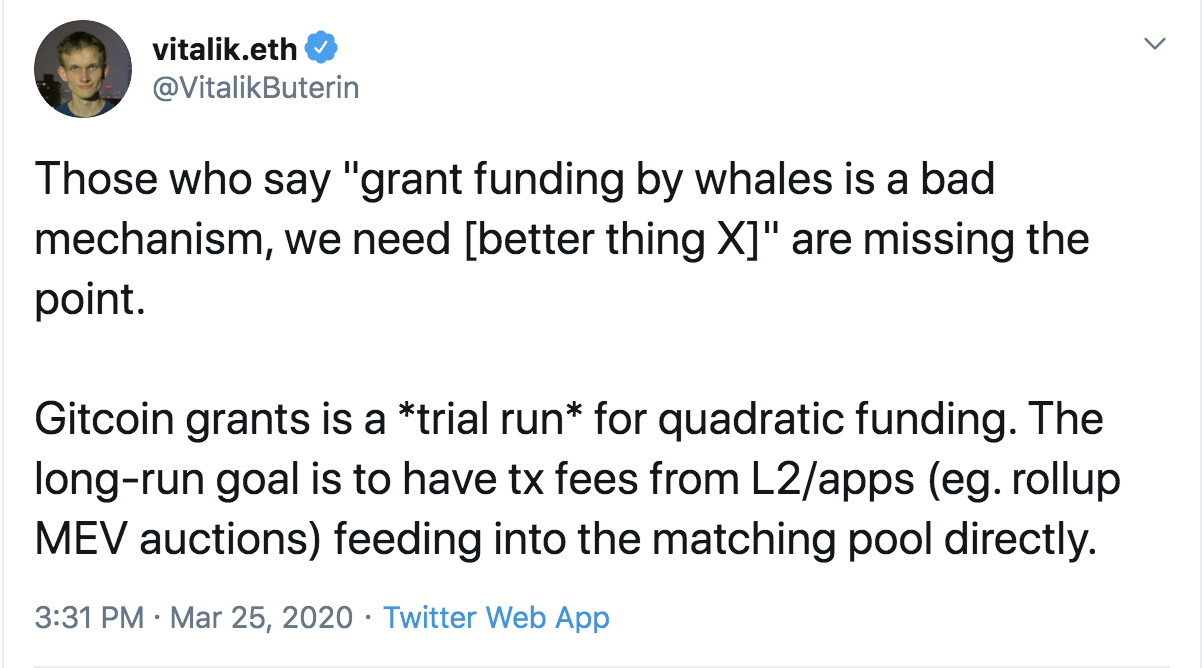Open the @VitalikButerin handle link
This screenshot has height=668, width=1202.
[x=255, y=88]
